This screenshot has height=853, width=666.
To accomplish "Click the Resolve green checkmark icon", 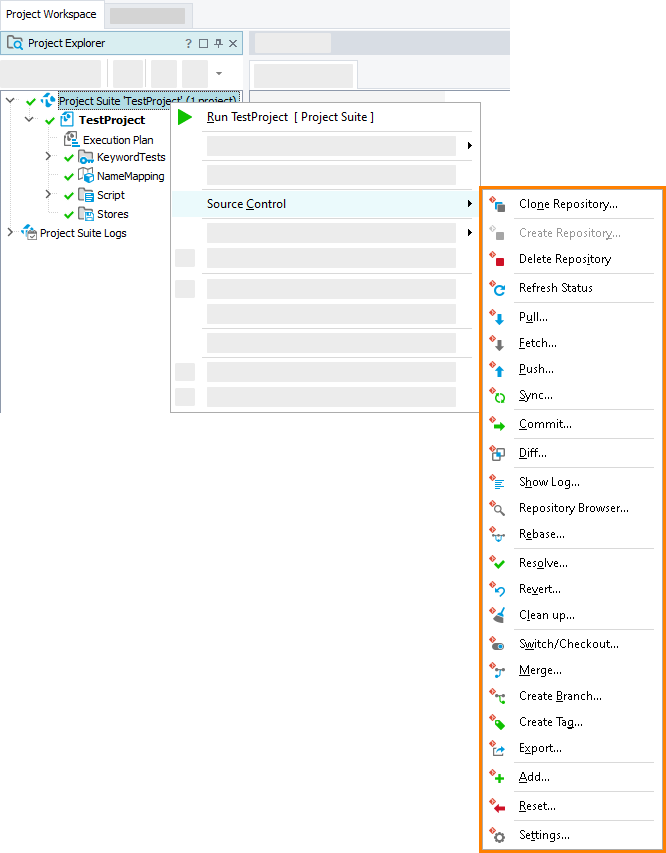I will [497, 564].
